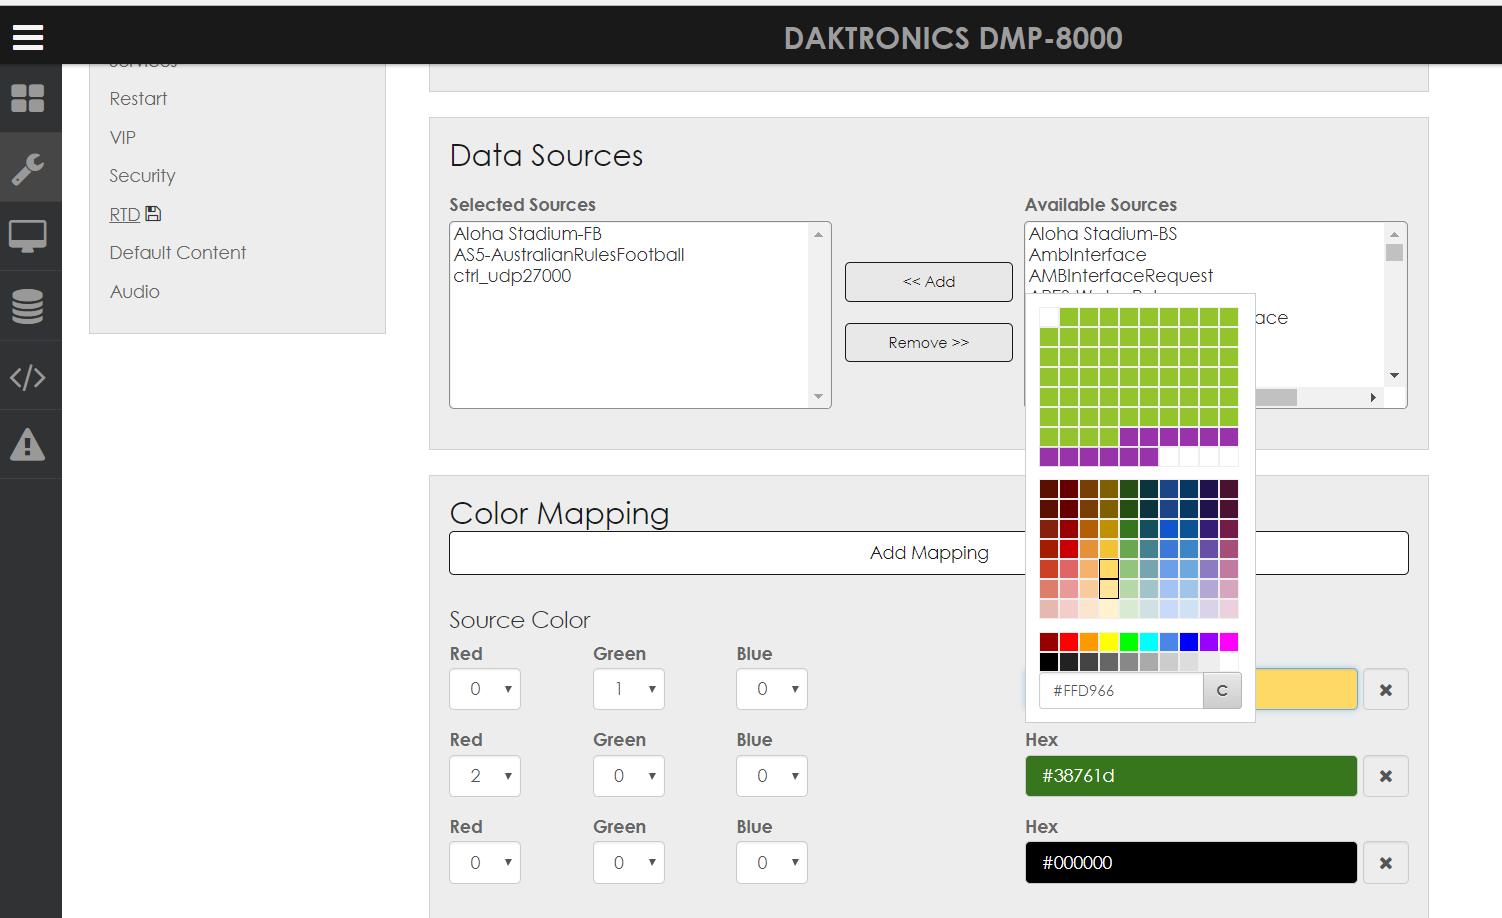The image size is (1502, 918).
Task: Click the Add Mapping button
Action: tap(928, 553)
